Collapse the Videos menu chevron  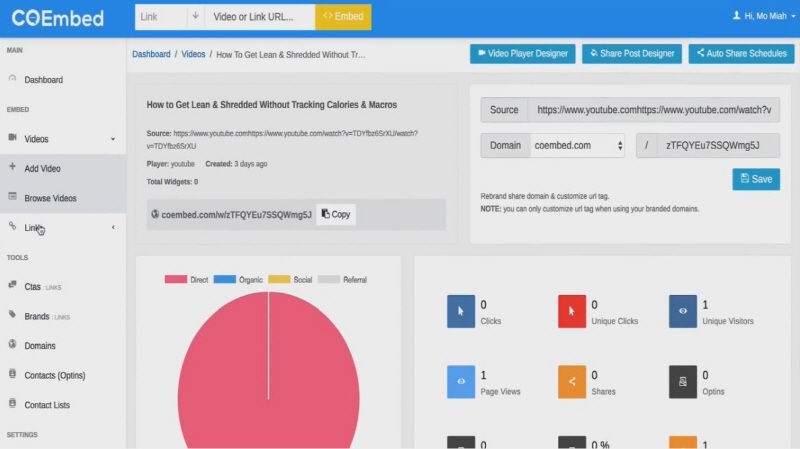[x=113, y=139]
